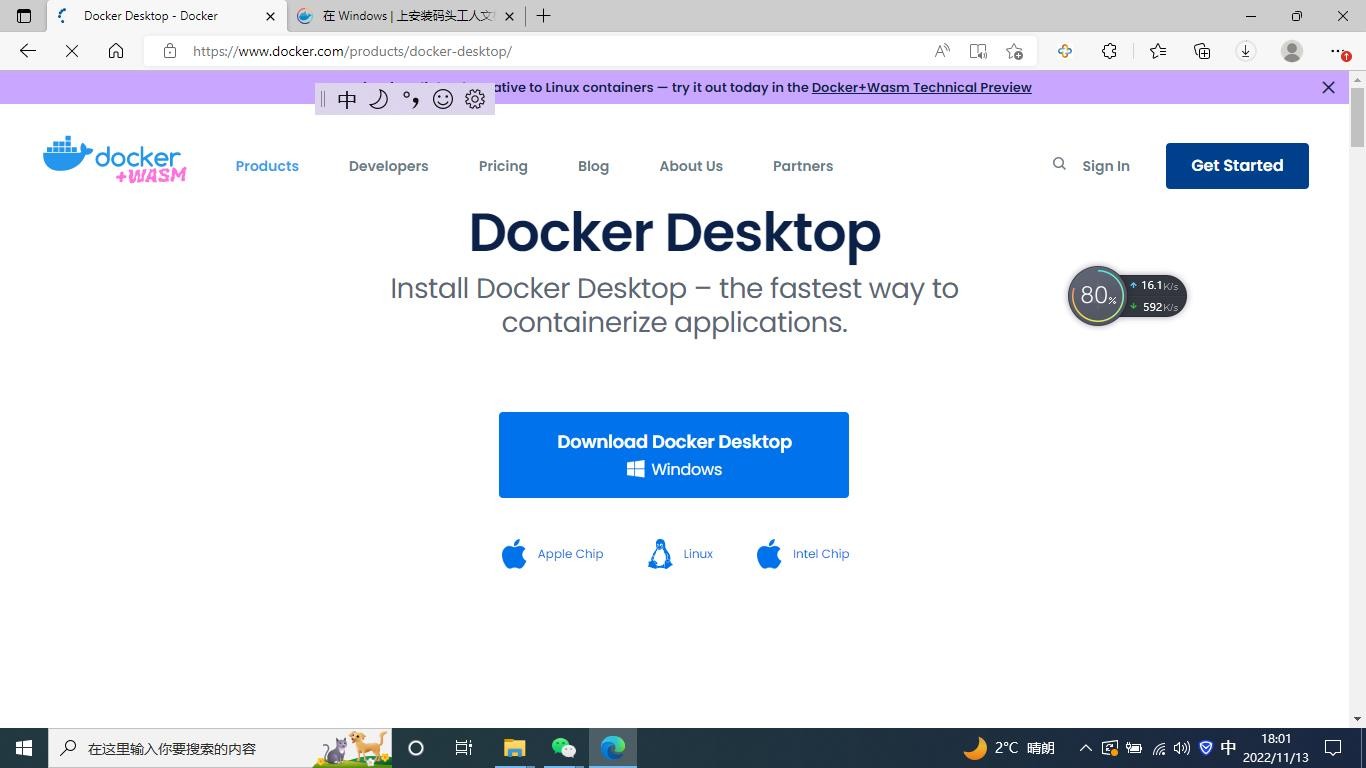Open WeChat from taskbar
The image size is (1366, 768).
564,748
